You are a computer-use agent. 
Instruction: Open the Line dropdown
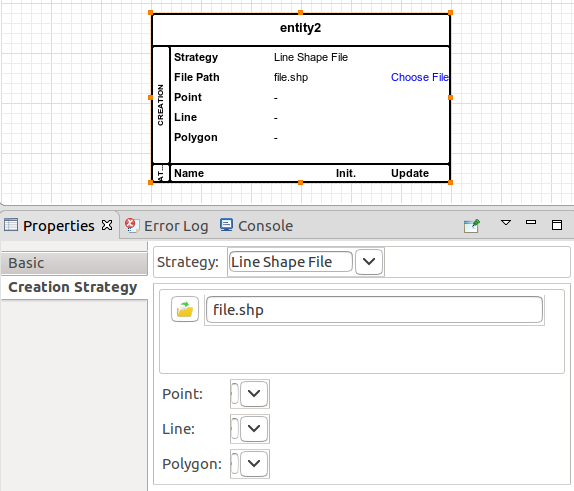[x=254, y=428]
